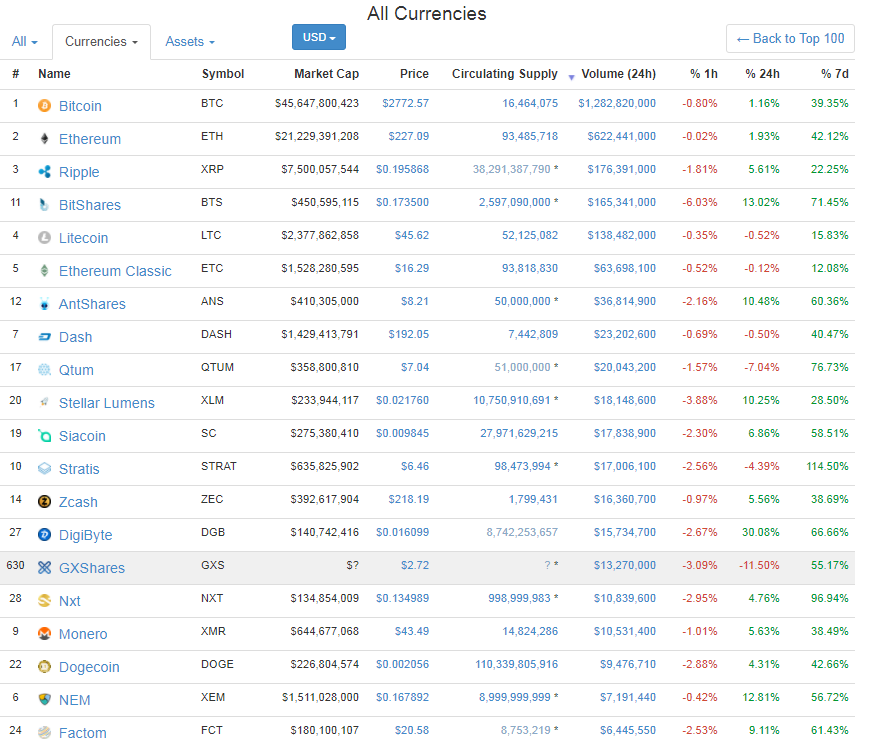
Task: Click the Bitcoin coin logo icon
Action: [45, 106]
